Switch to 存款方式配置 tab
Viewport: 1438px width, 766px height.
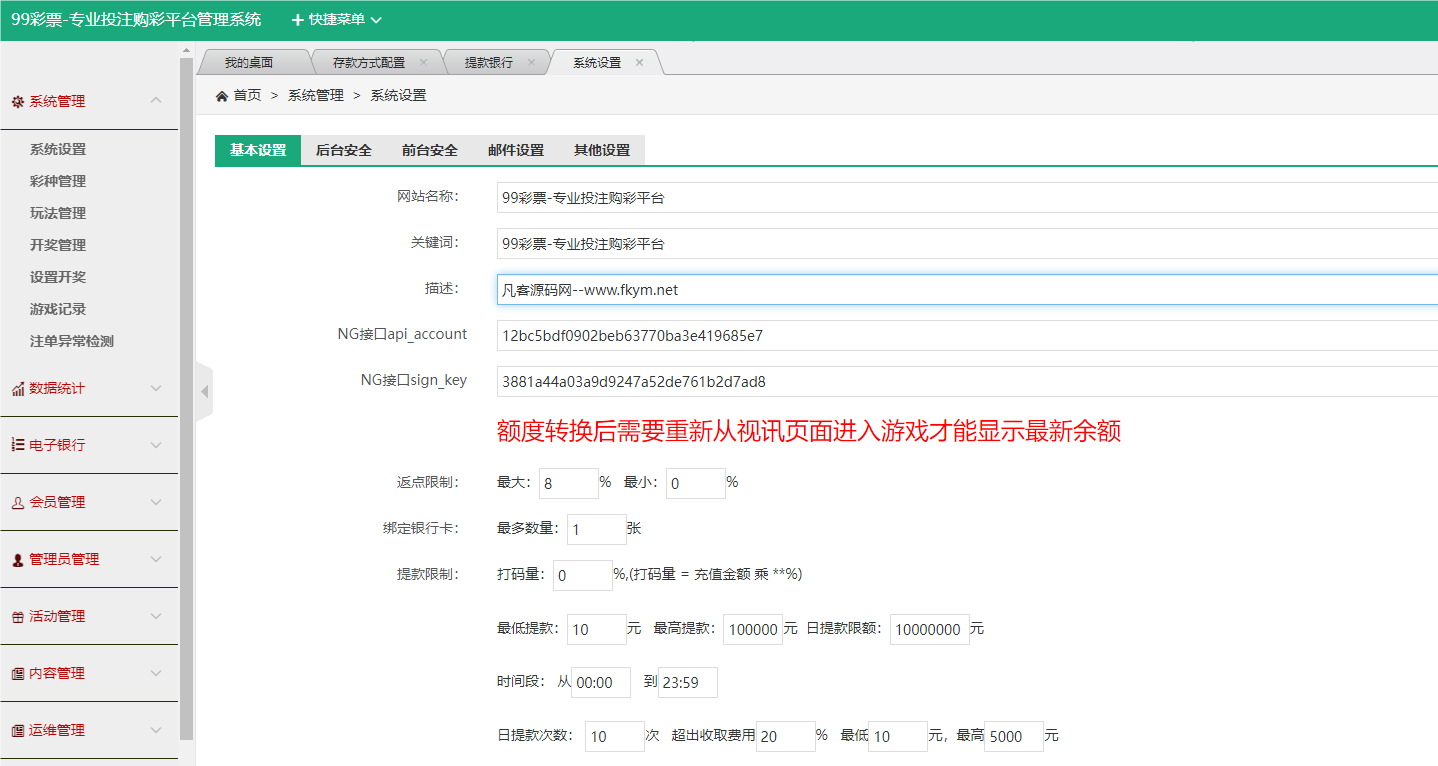pos(369,62)
